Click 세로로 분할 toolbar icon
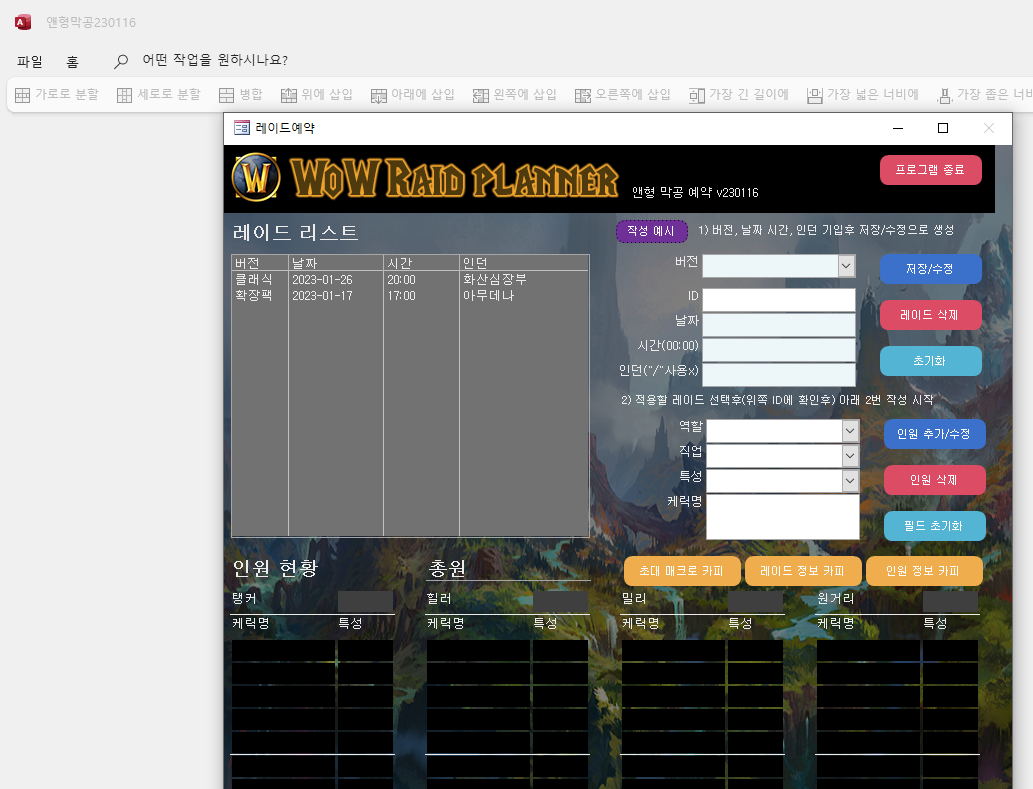Screen dimensions: 1033x789 125,95
